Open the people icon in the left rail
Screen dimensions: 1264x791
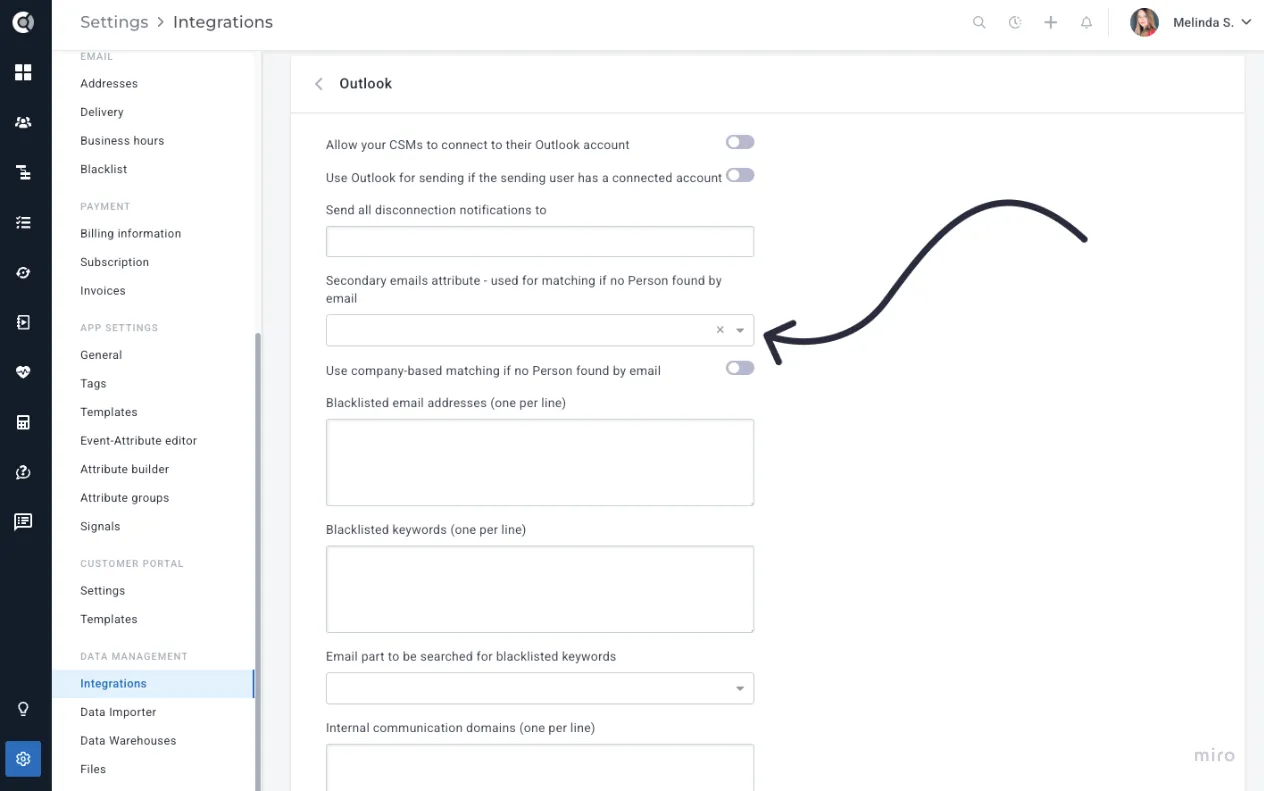point(23,122)
